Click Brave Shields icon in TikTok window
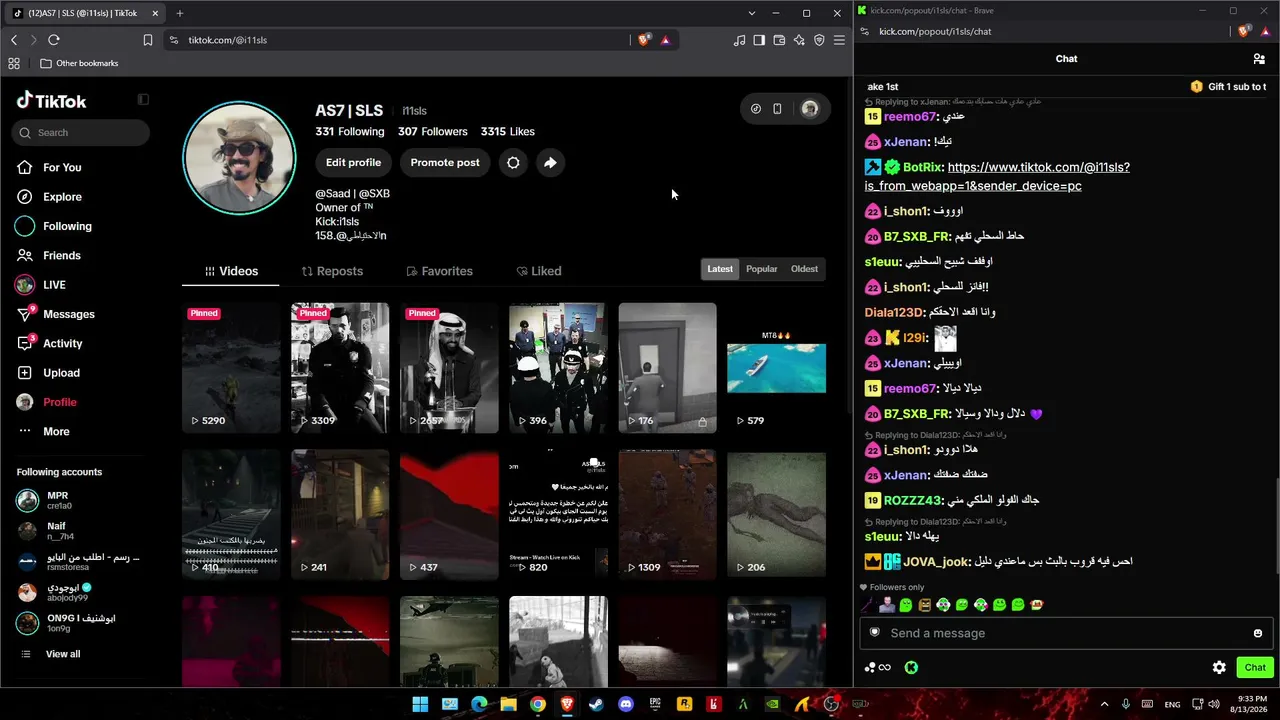This screenshot has height=720, width=1280. tap(644, 40)
